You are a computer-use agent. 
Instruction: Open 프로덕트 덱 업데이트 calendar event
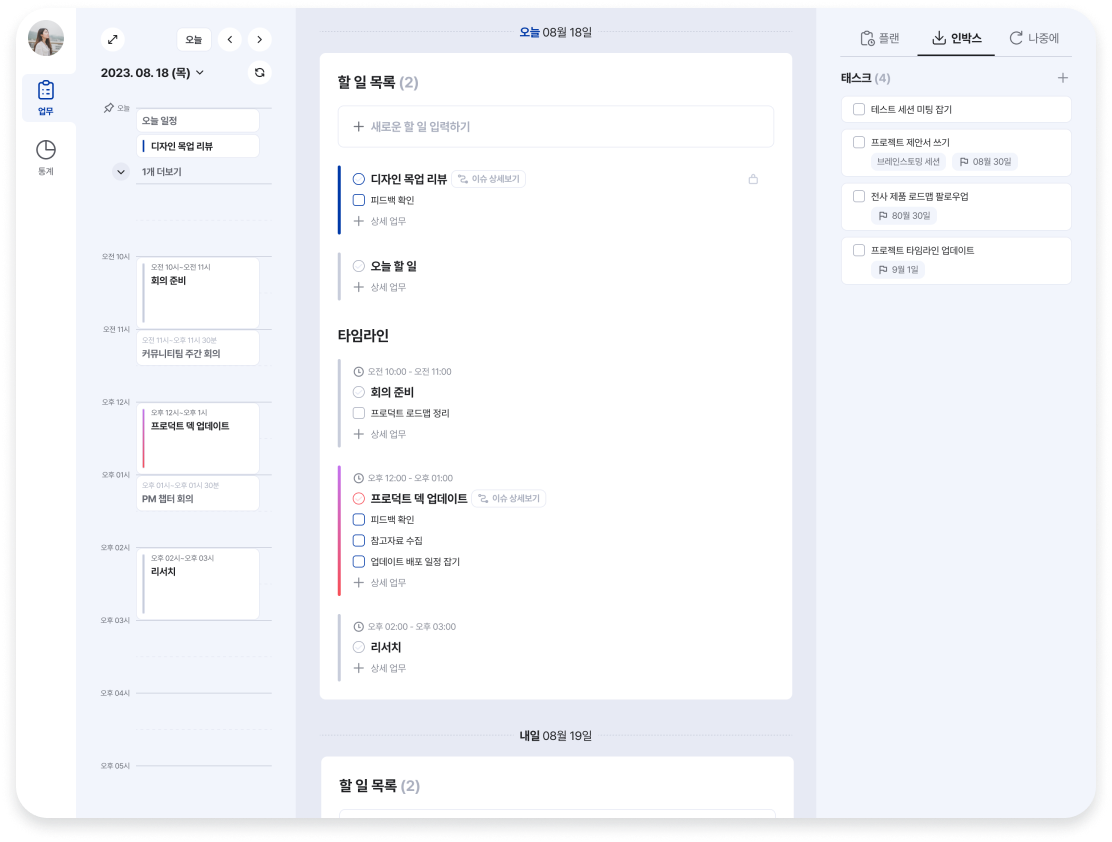click(198, 438)
